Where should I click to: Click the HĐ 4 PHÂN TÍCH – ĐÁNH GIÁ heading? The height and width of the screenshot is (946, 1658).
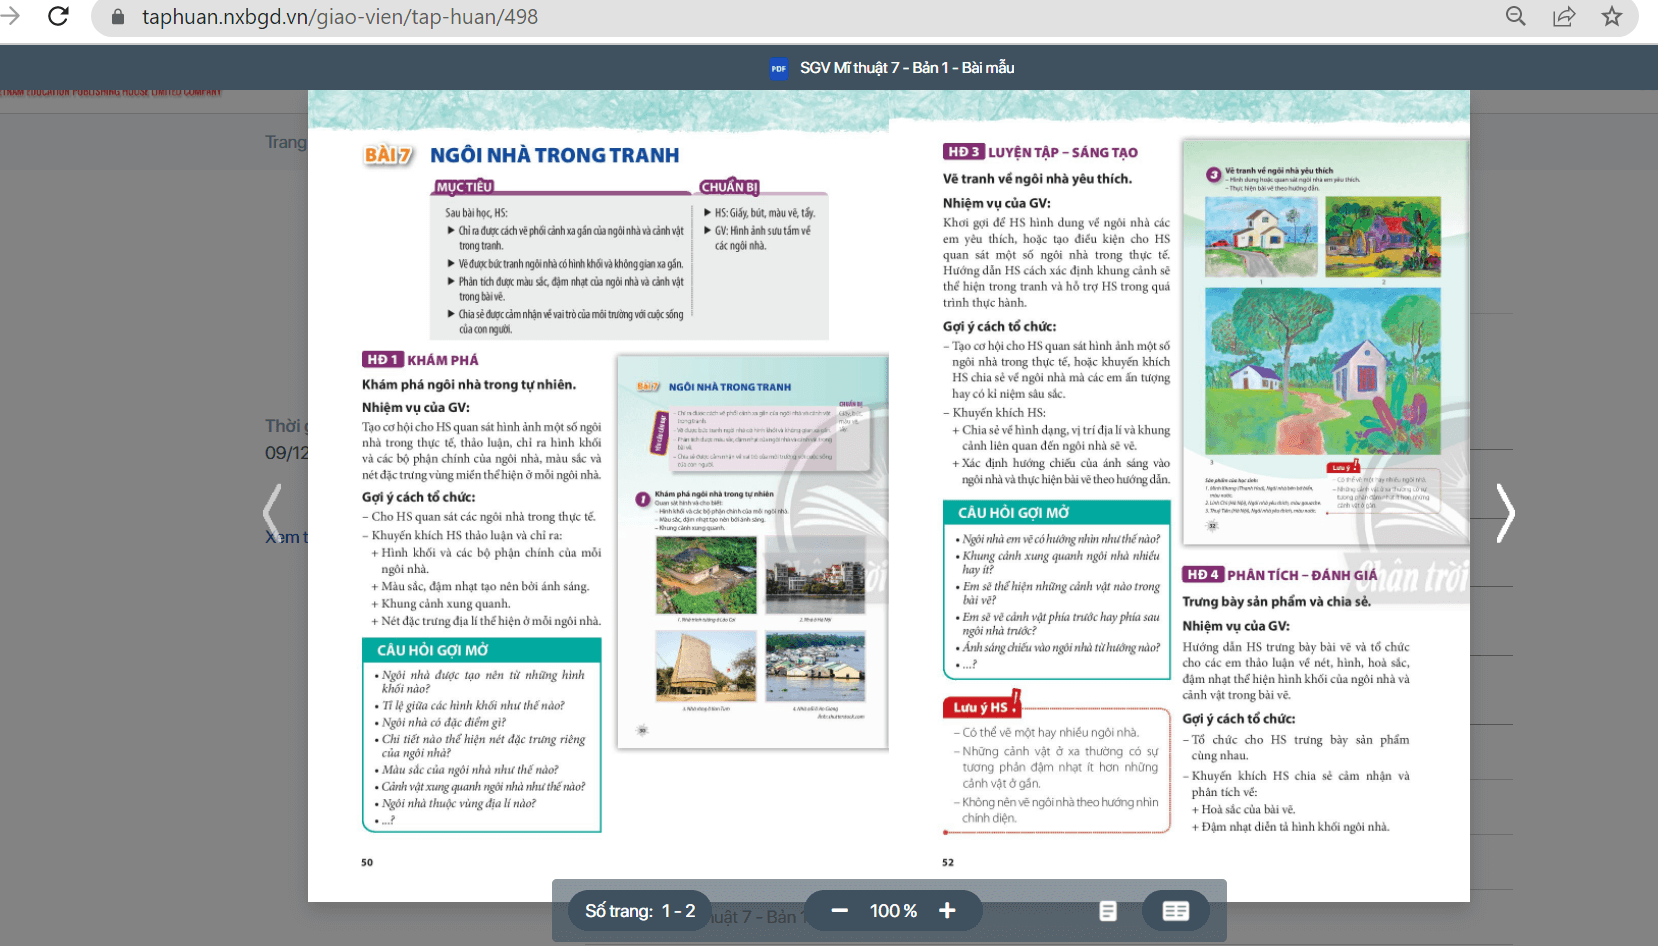point(1280,575)
